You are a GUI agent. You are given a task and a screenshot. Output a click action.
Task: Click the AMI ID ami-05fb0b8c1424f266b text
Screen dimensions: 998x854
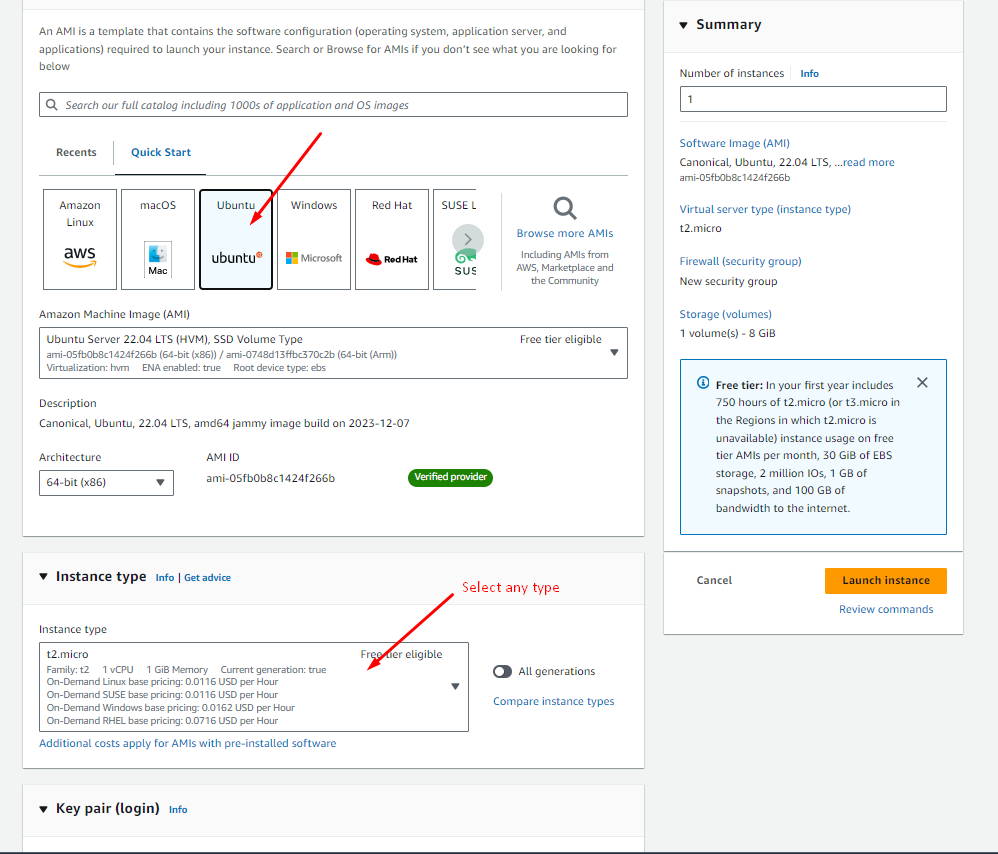(271, 478)
